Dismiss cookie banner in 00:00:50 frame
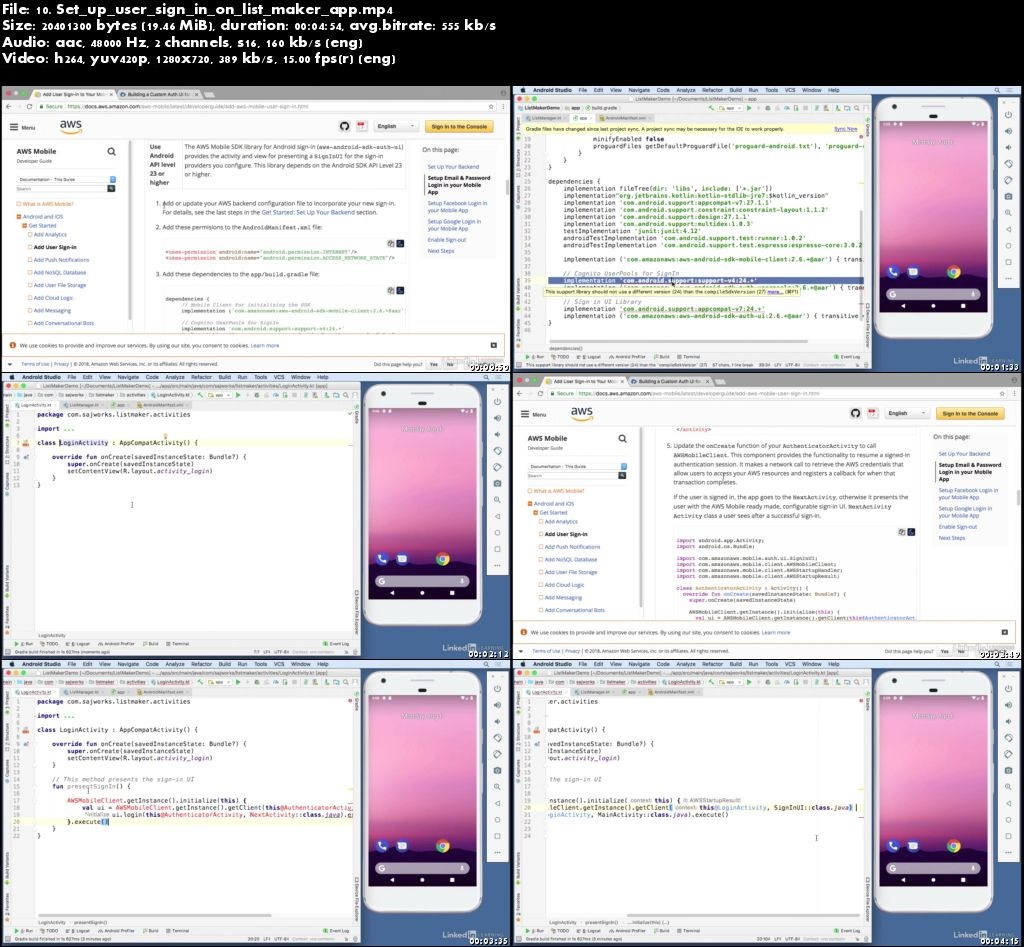 click(494, 345)
